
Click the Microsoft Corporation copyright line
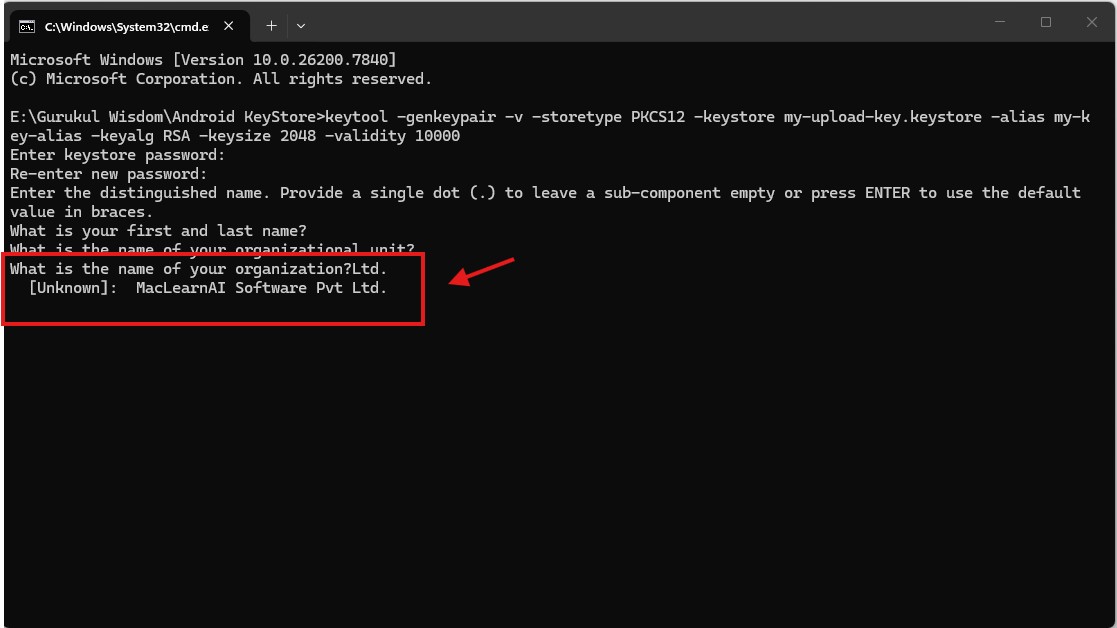click(x=220, y=79)
